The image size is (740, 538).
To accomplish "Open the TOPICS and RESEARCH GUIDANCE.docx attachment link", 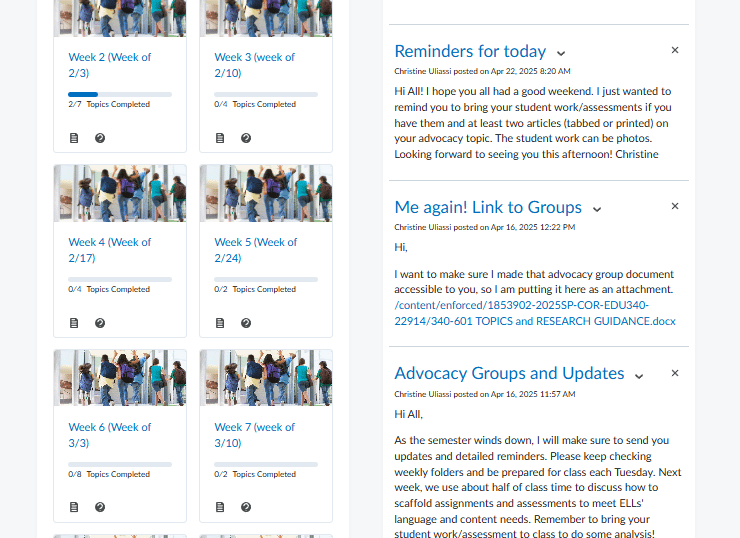I will click(535, 313).
